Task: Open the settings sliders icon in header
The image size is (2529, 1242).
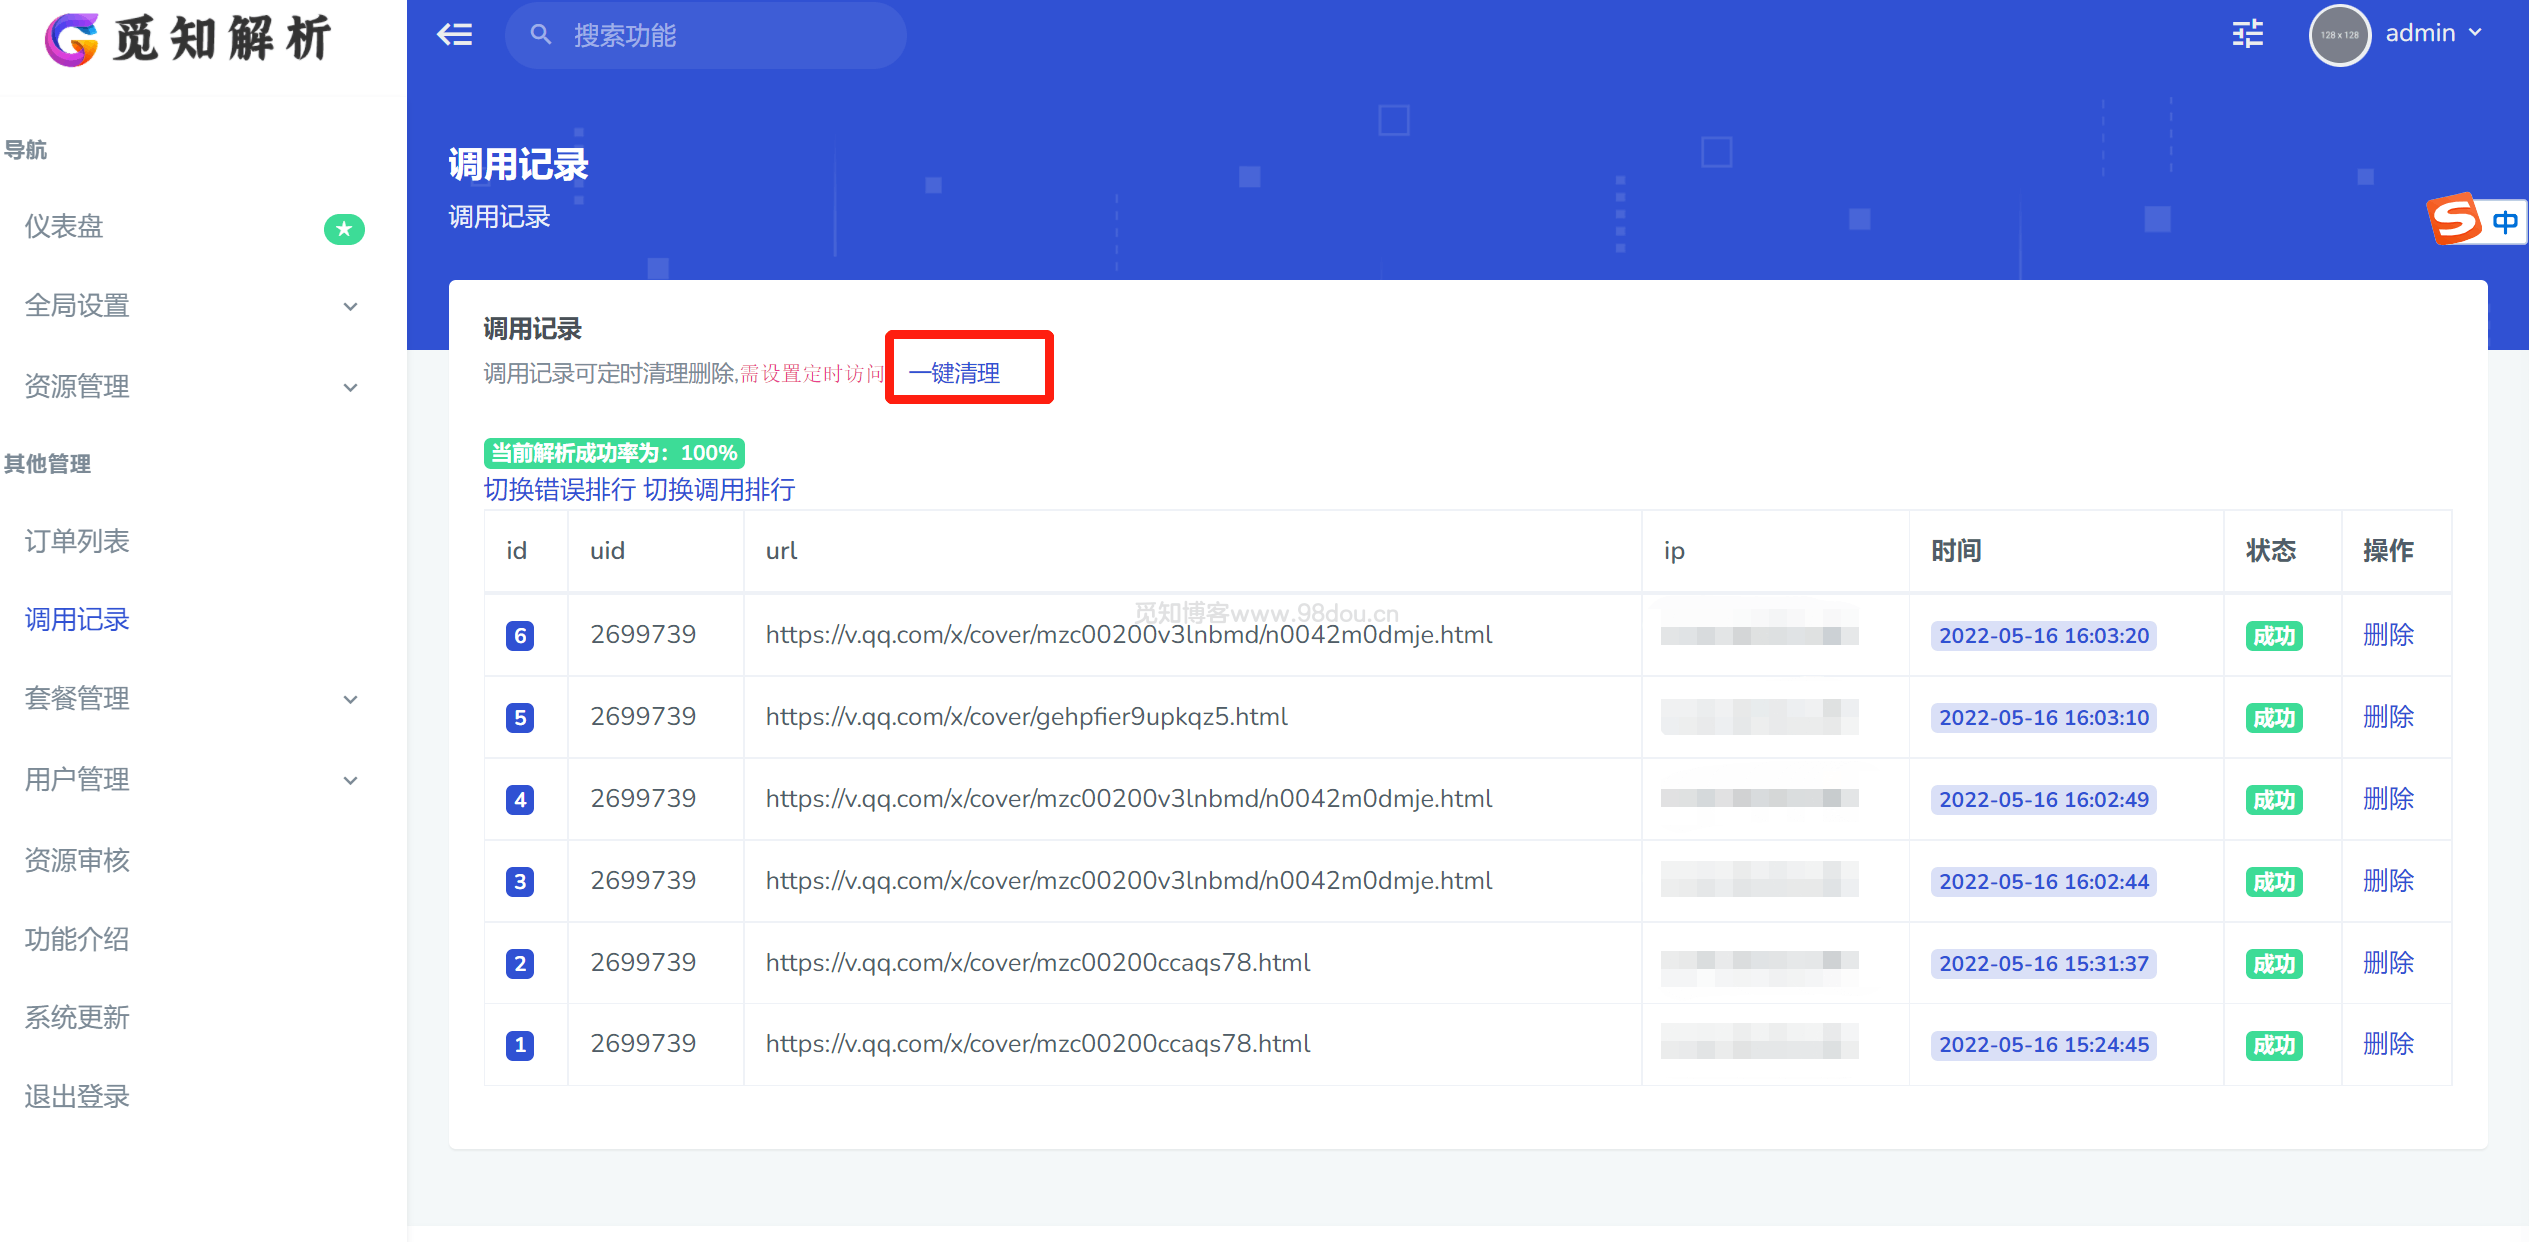Action: (2248, 34)
